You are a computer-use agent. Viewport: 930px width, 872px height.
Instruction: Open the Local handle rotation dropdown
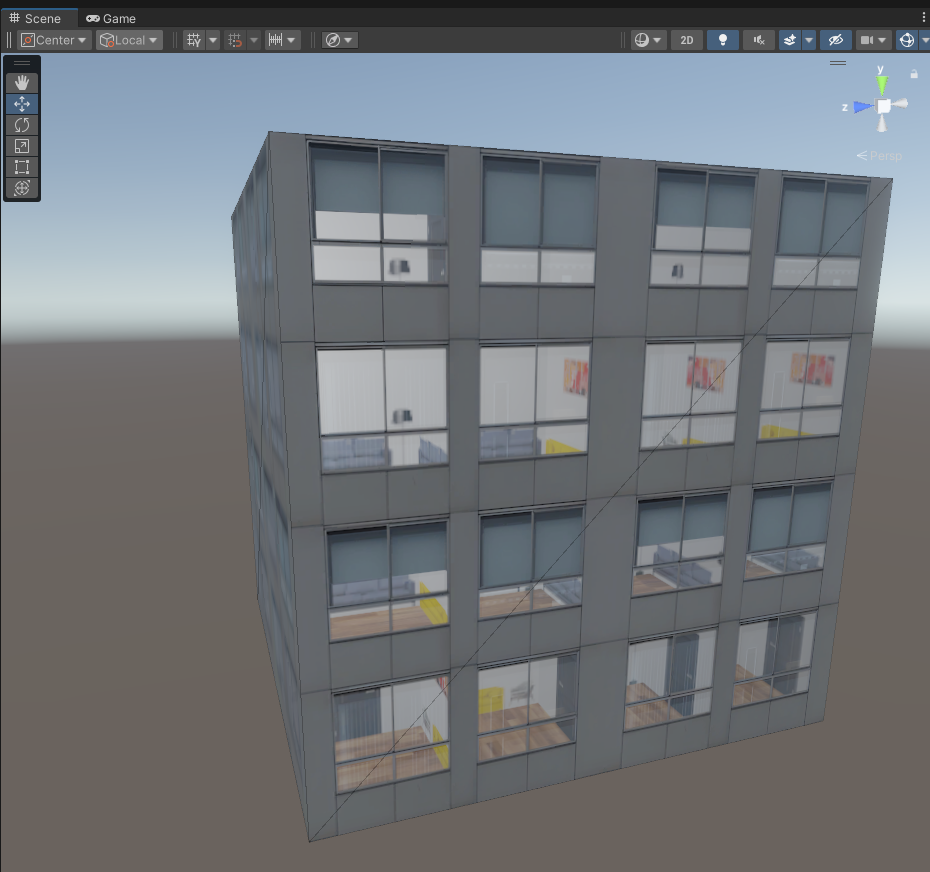129,40
